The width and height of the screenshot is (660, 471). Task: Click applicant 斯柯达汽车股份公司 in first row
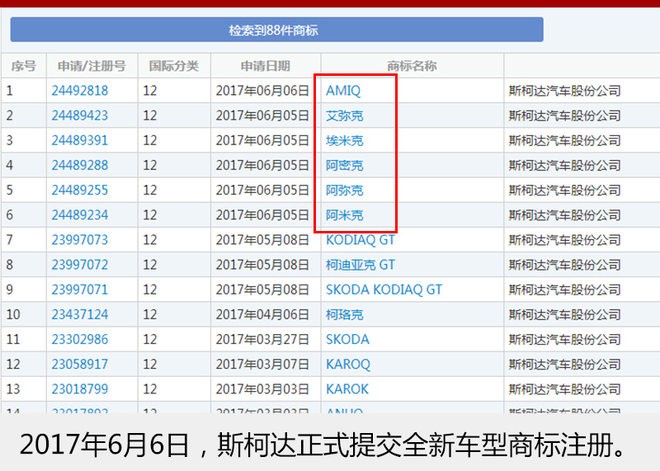tap(565, 90)
